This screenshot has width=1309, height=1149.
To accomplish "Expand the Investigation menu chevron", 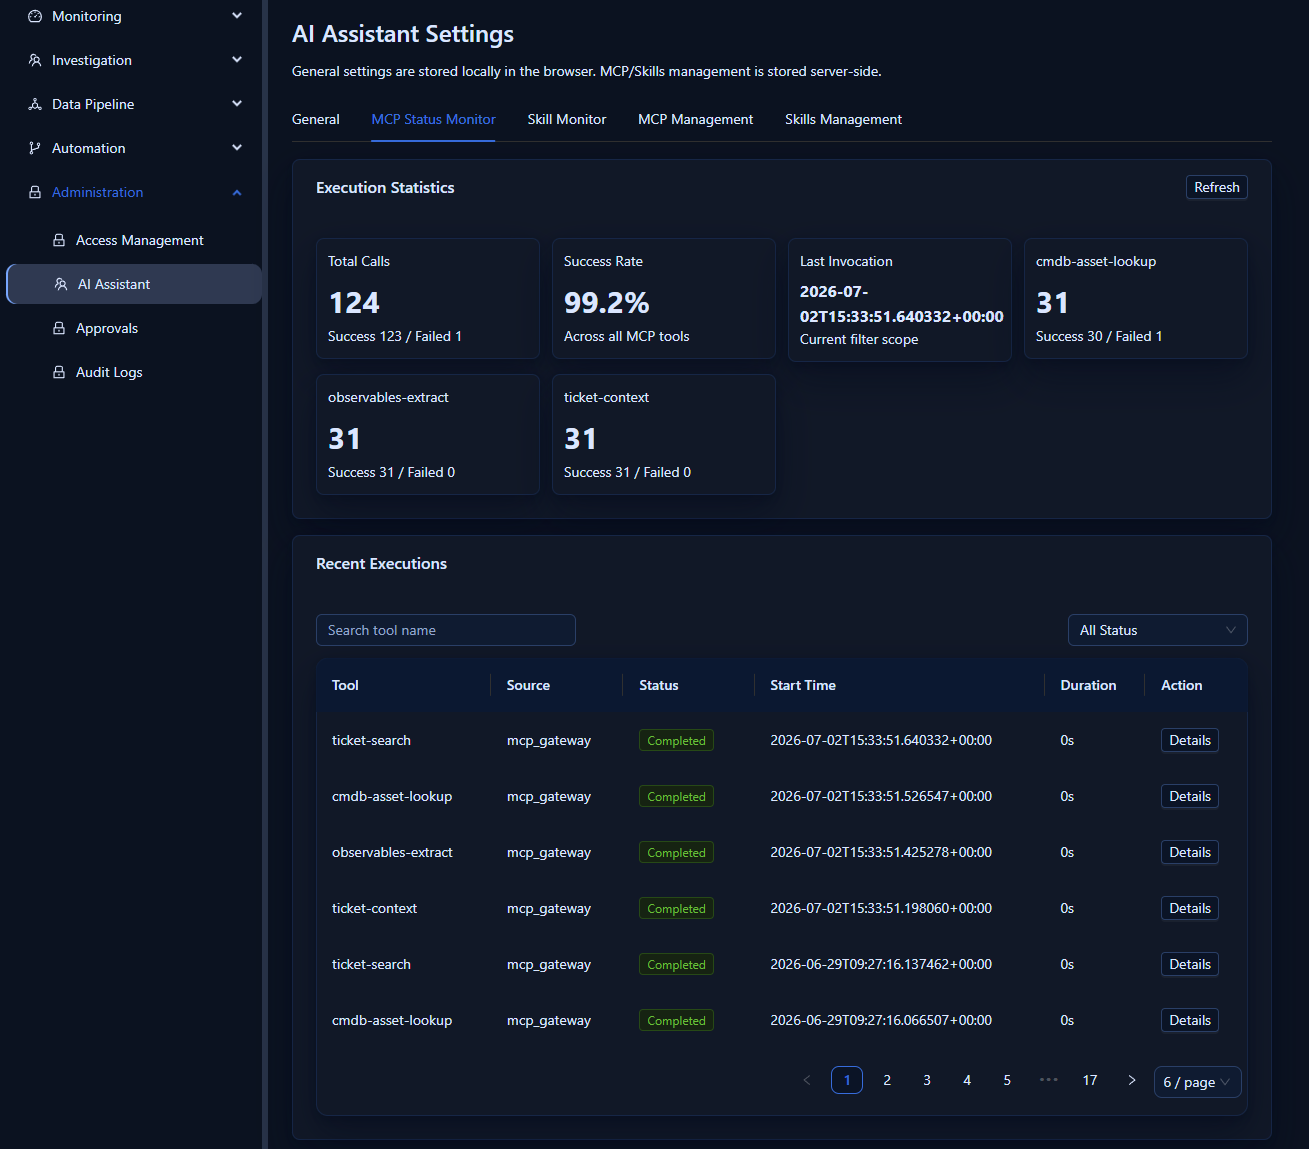I will tap(237, 60).
